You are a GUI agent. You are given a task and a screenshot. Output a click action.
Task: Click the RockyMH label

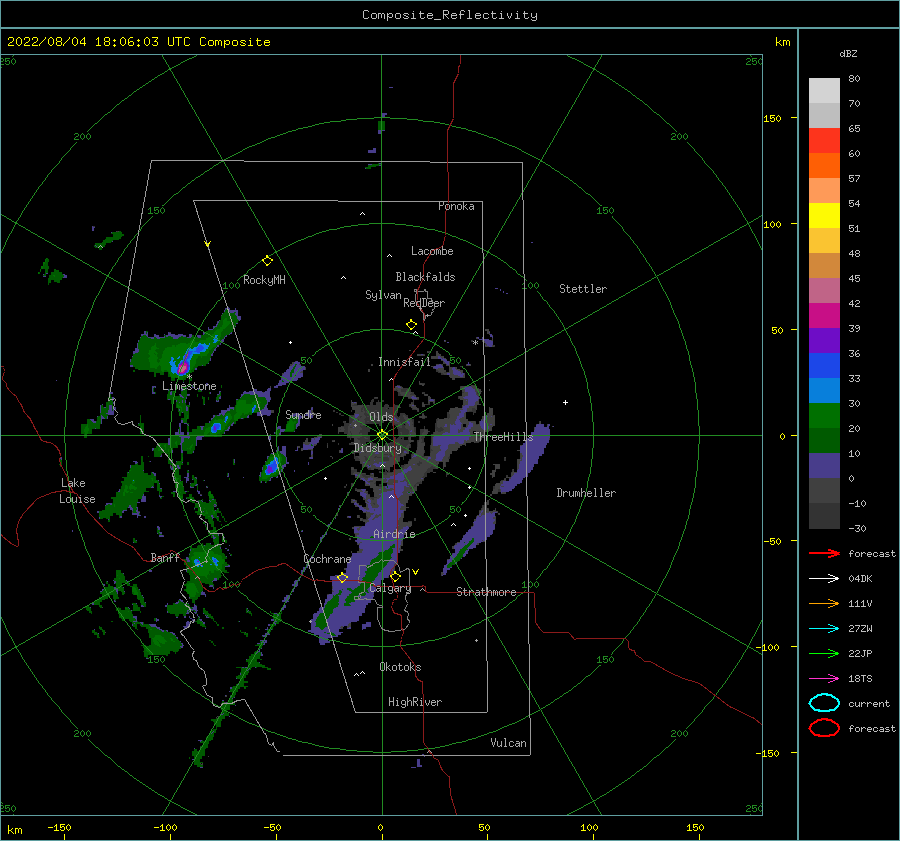tap(264, 280)
